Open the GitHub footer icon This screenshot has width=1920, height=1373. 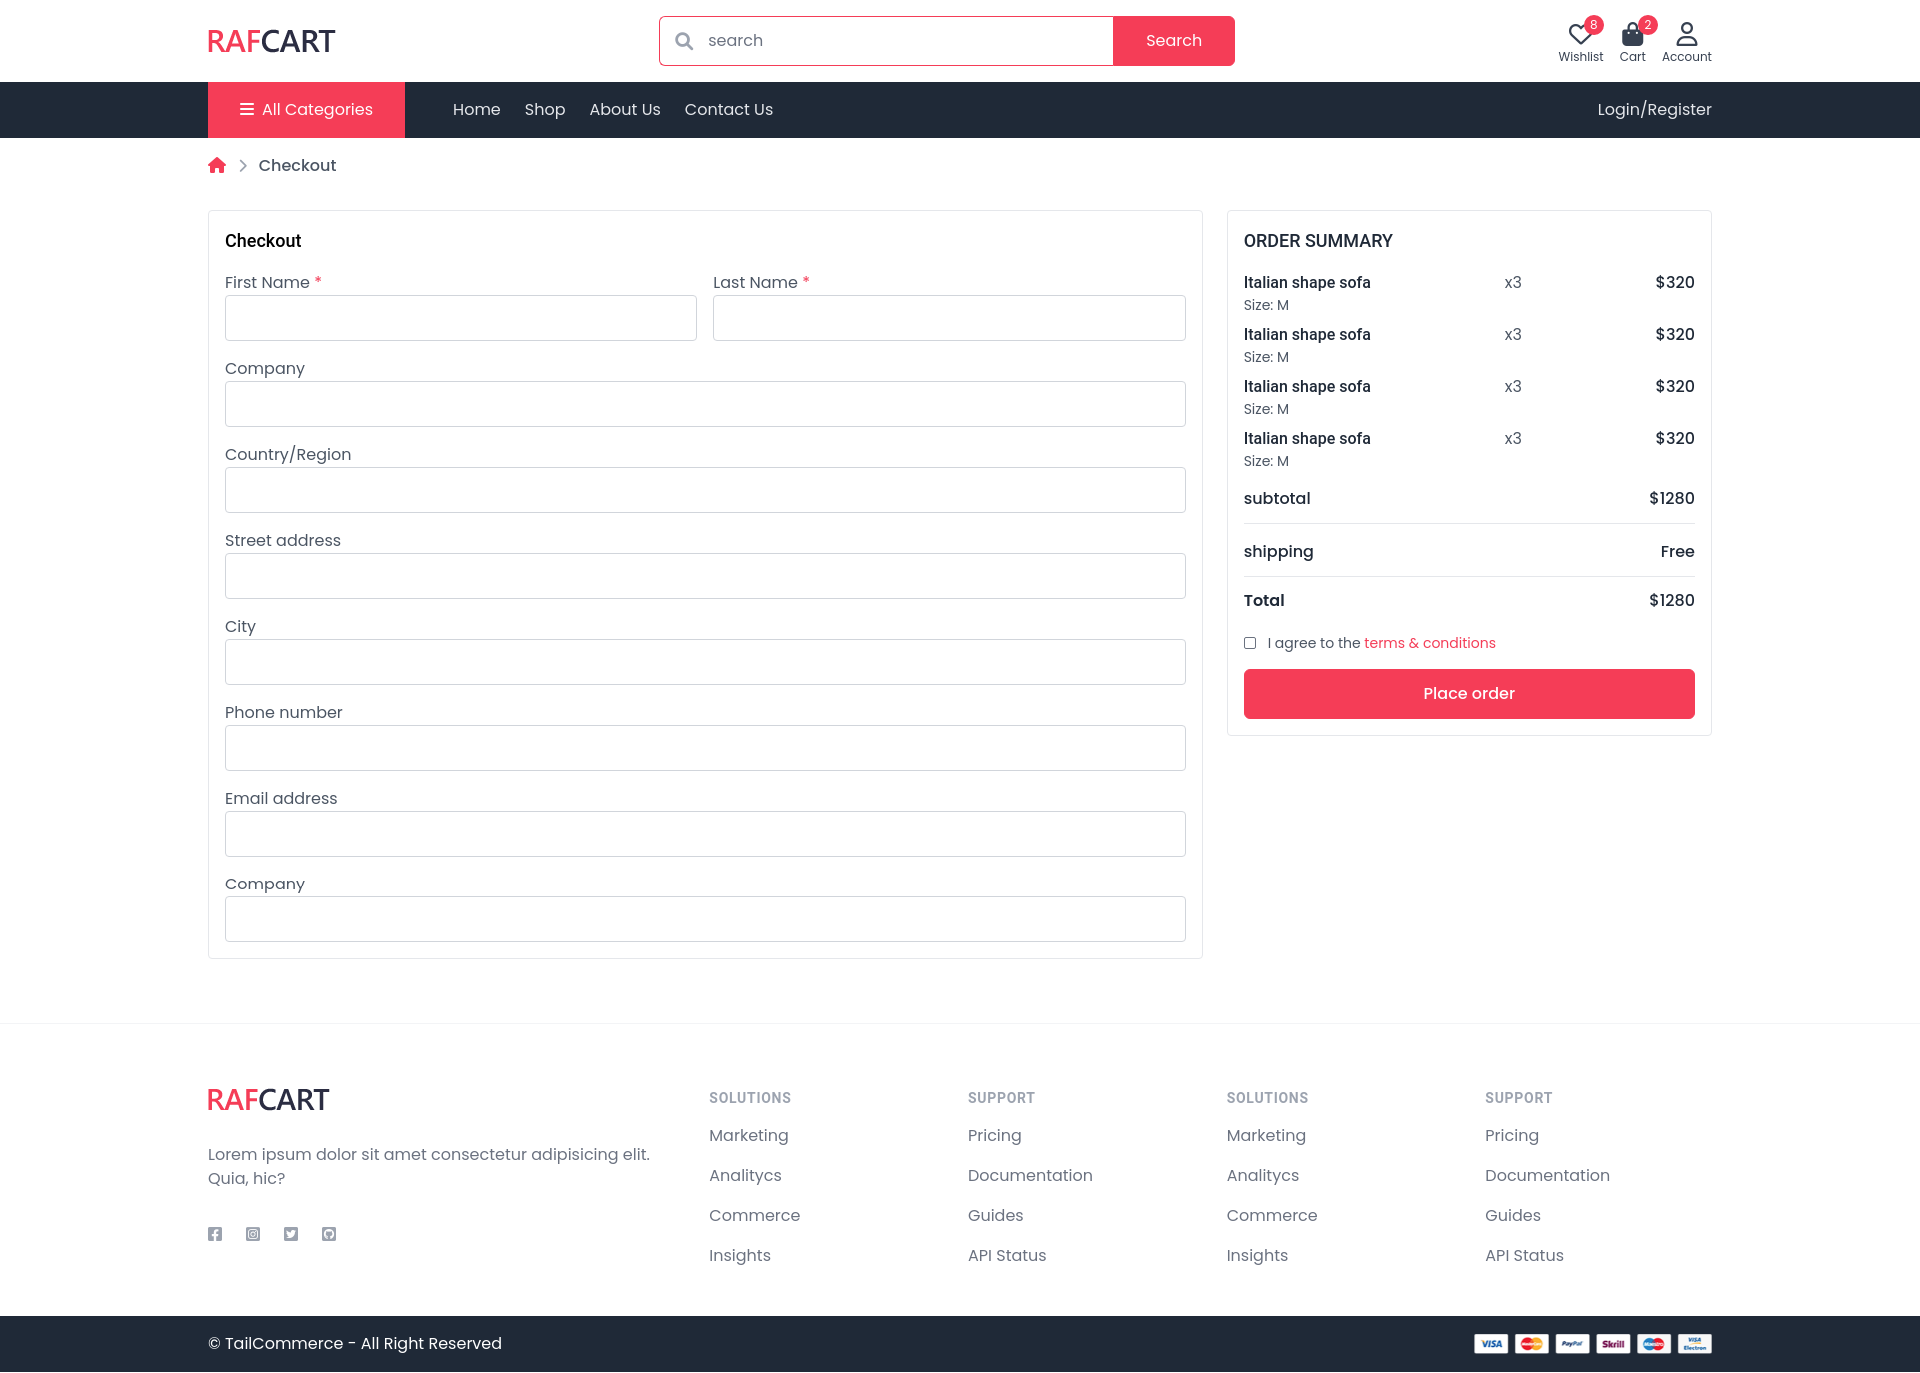pyautogui.click(x=329, y=1234)
